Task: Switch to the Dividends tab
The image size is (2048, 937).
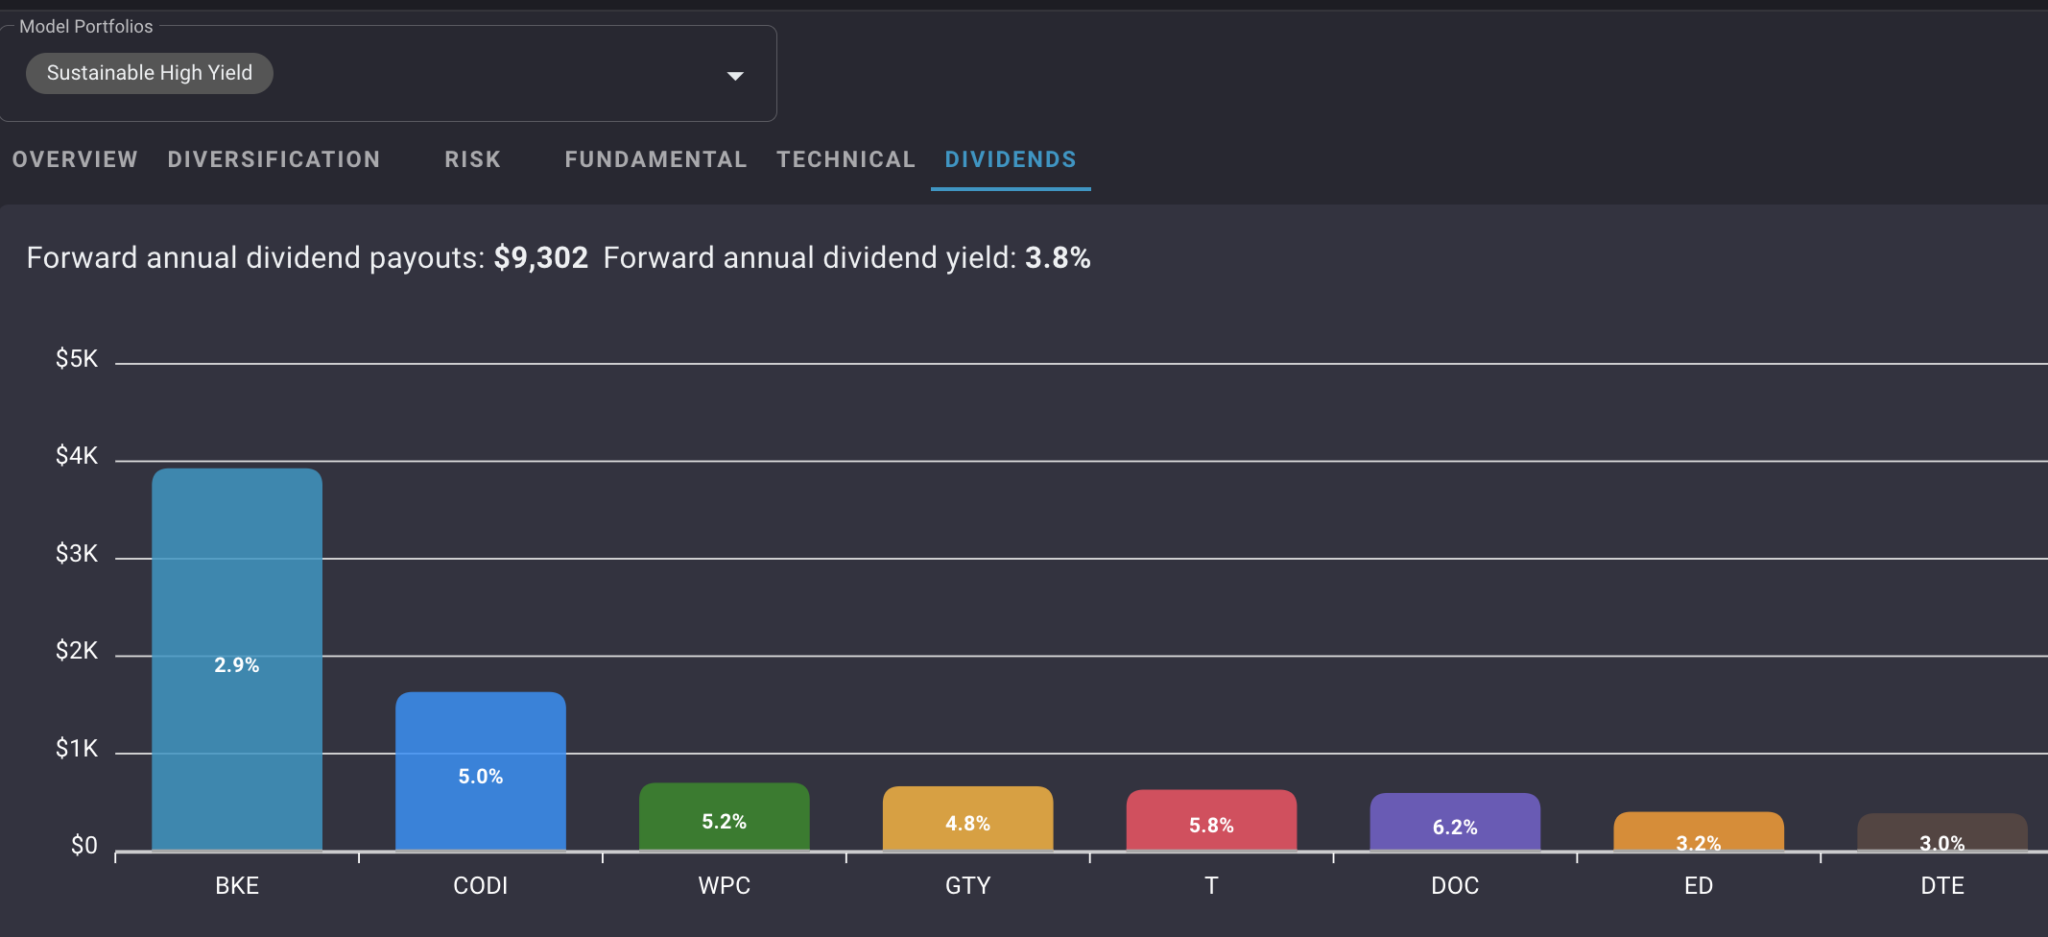Action: tap(1010, 159)
